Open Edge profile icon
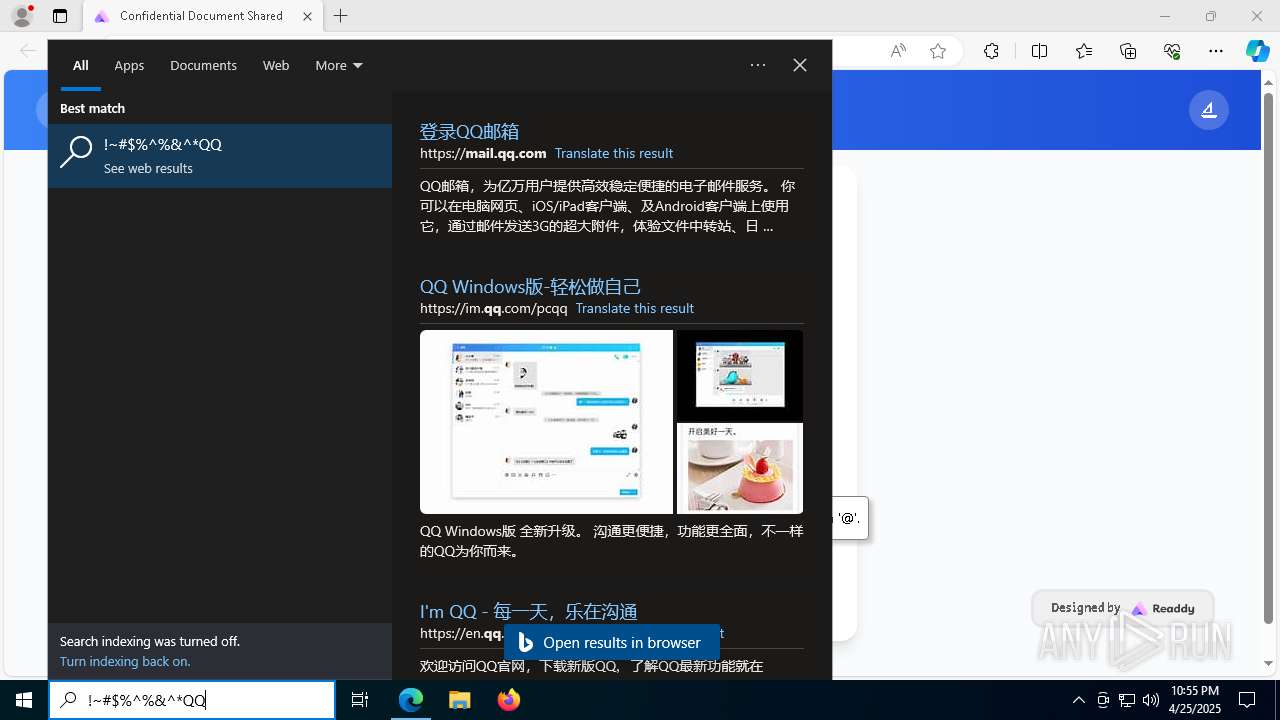This screenshot has width=1280, height=720. [22, 16]
